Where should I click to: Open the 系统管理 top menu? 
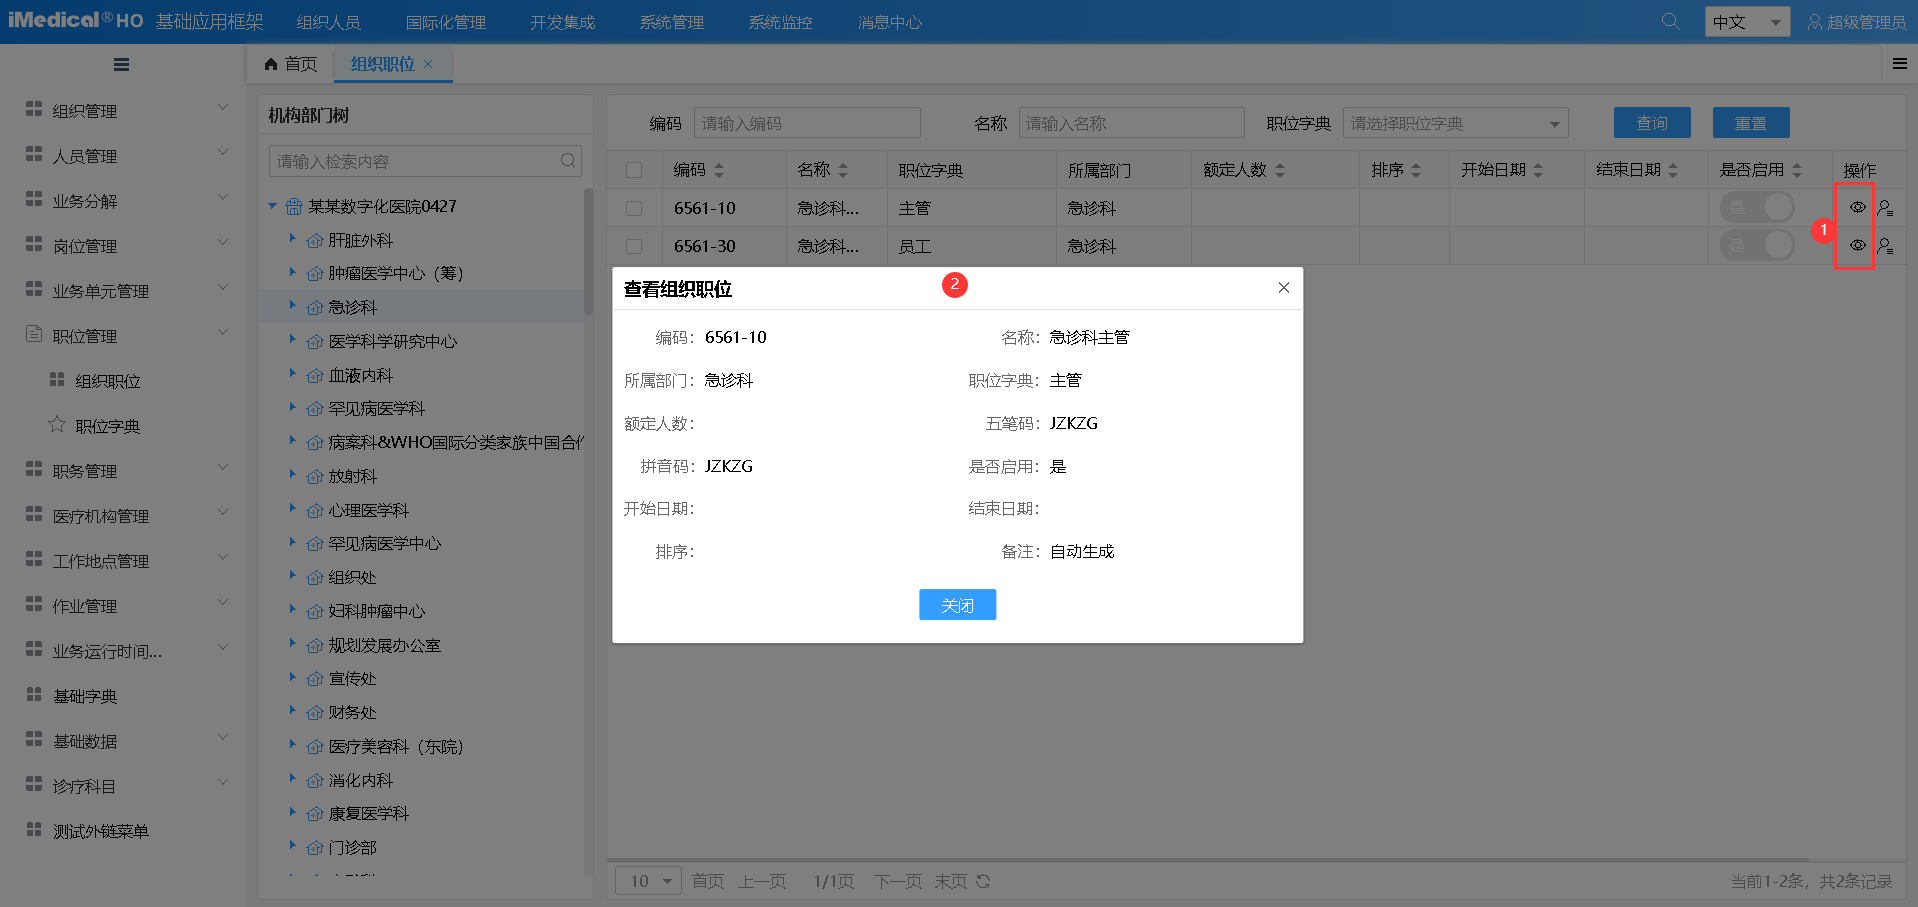tap(671, 22)
